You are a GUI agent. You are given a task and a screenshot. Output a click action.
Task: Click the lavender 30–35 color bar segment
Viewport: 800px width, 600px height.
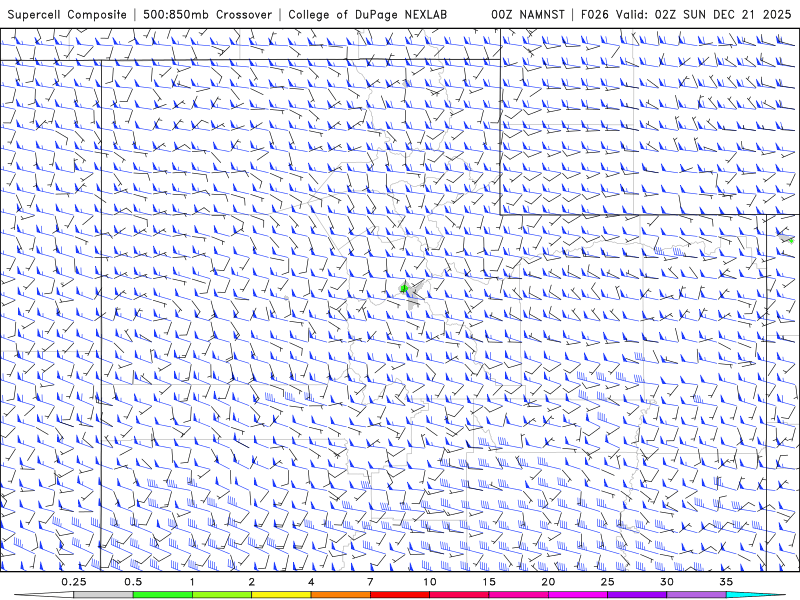pyautogui.click(x=696, y=595)
